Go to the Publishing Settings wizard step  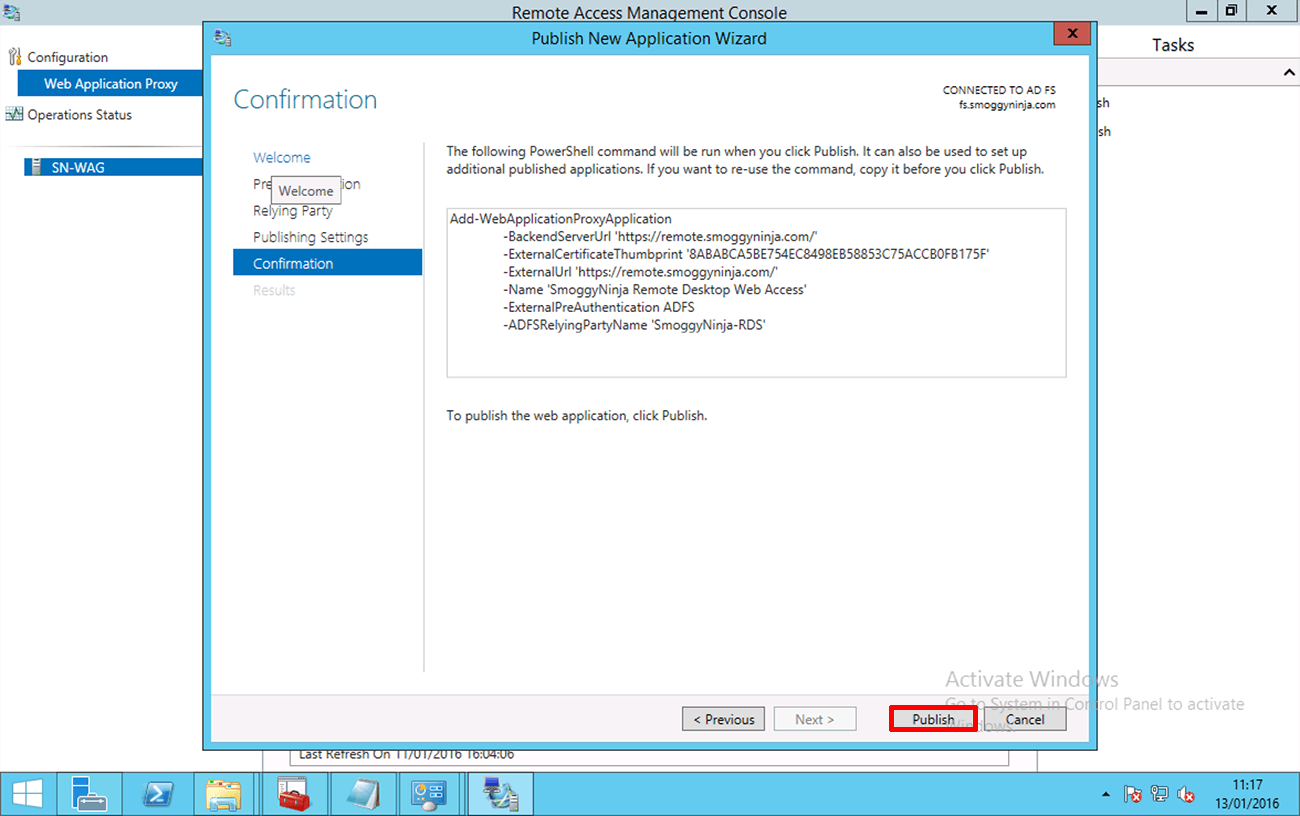pos(310,237)
